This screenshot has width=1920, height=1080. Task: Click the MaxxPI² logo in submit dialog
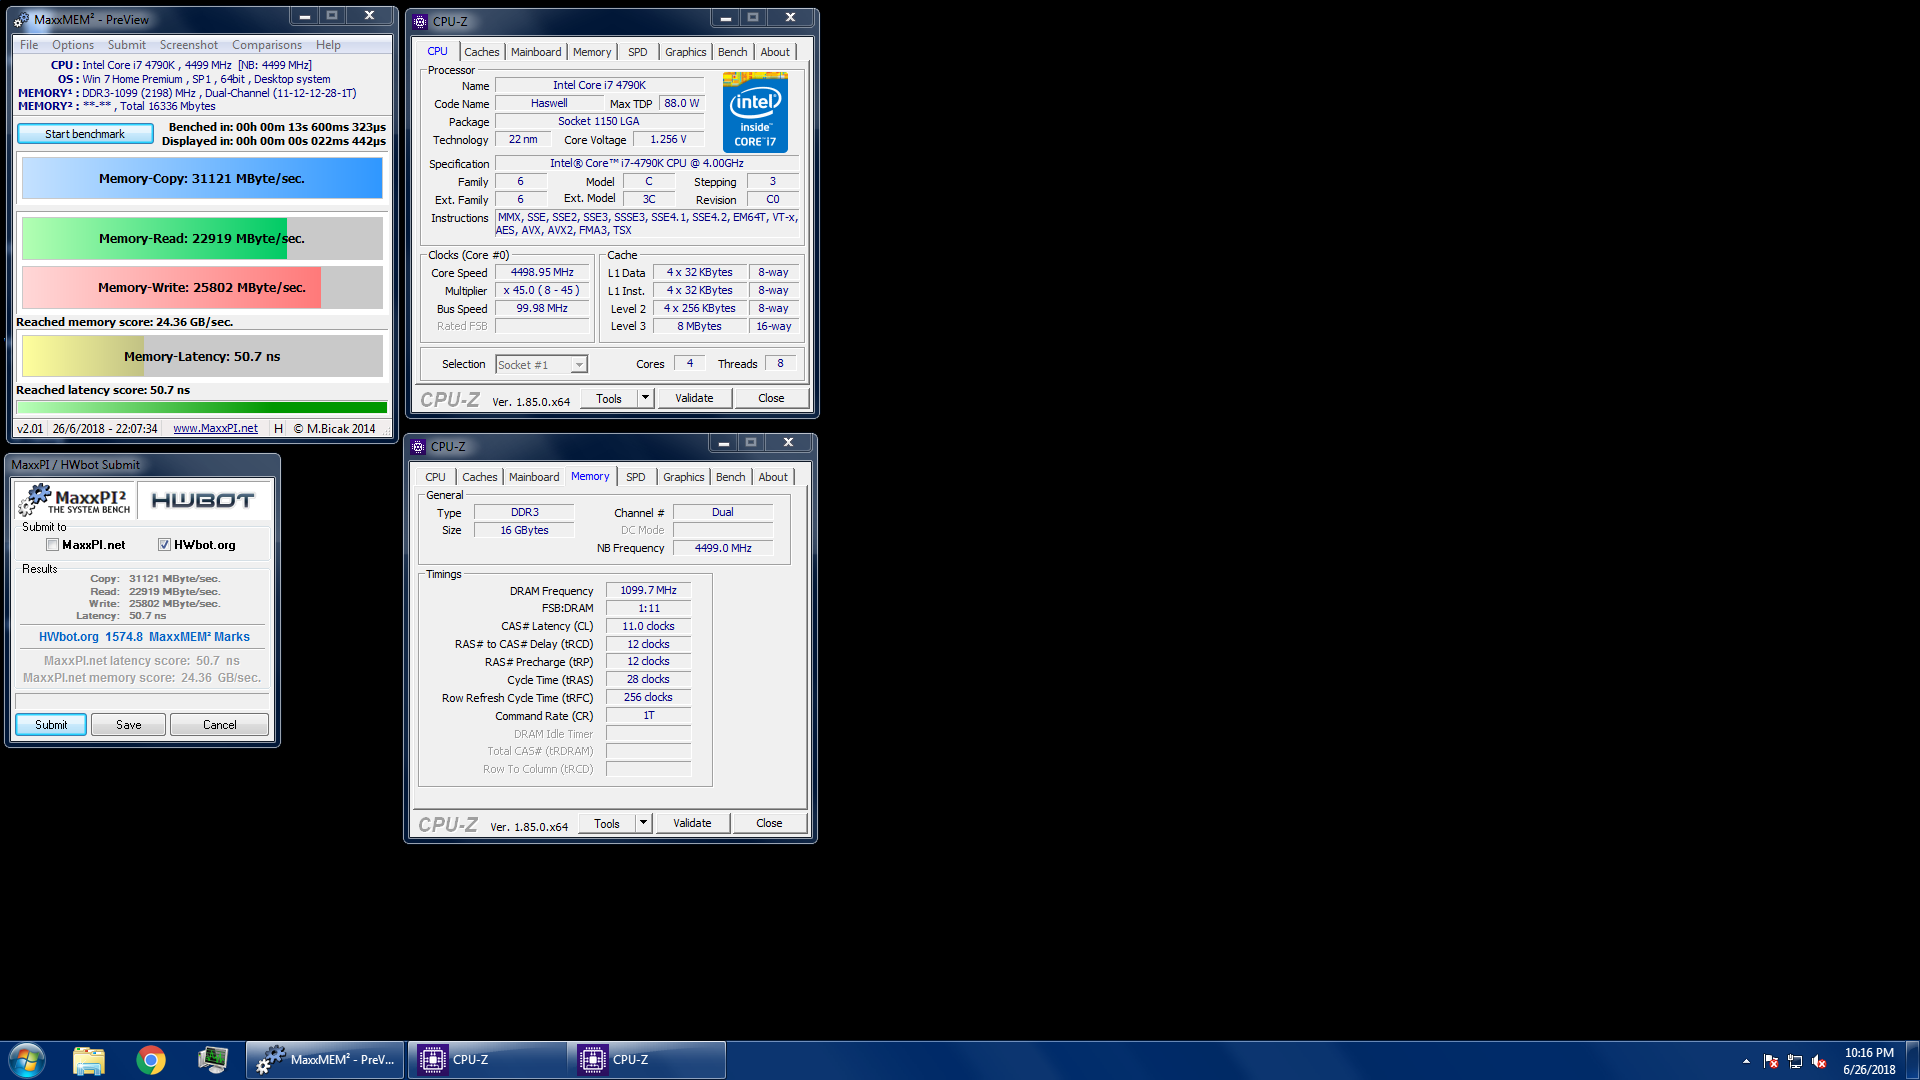tap(76, 500)
